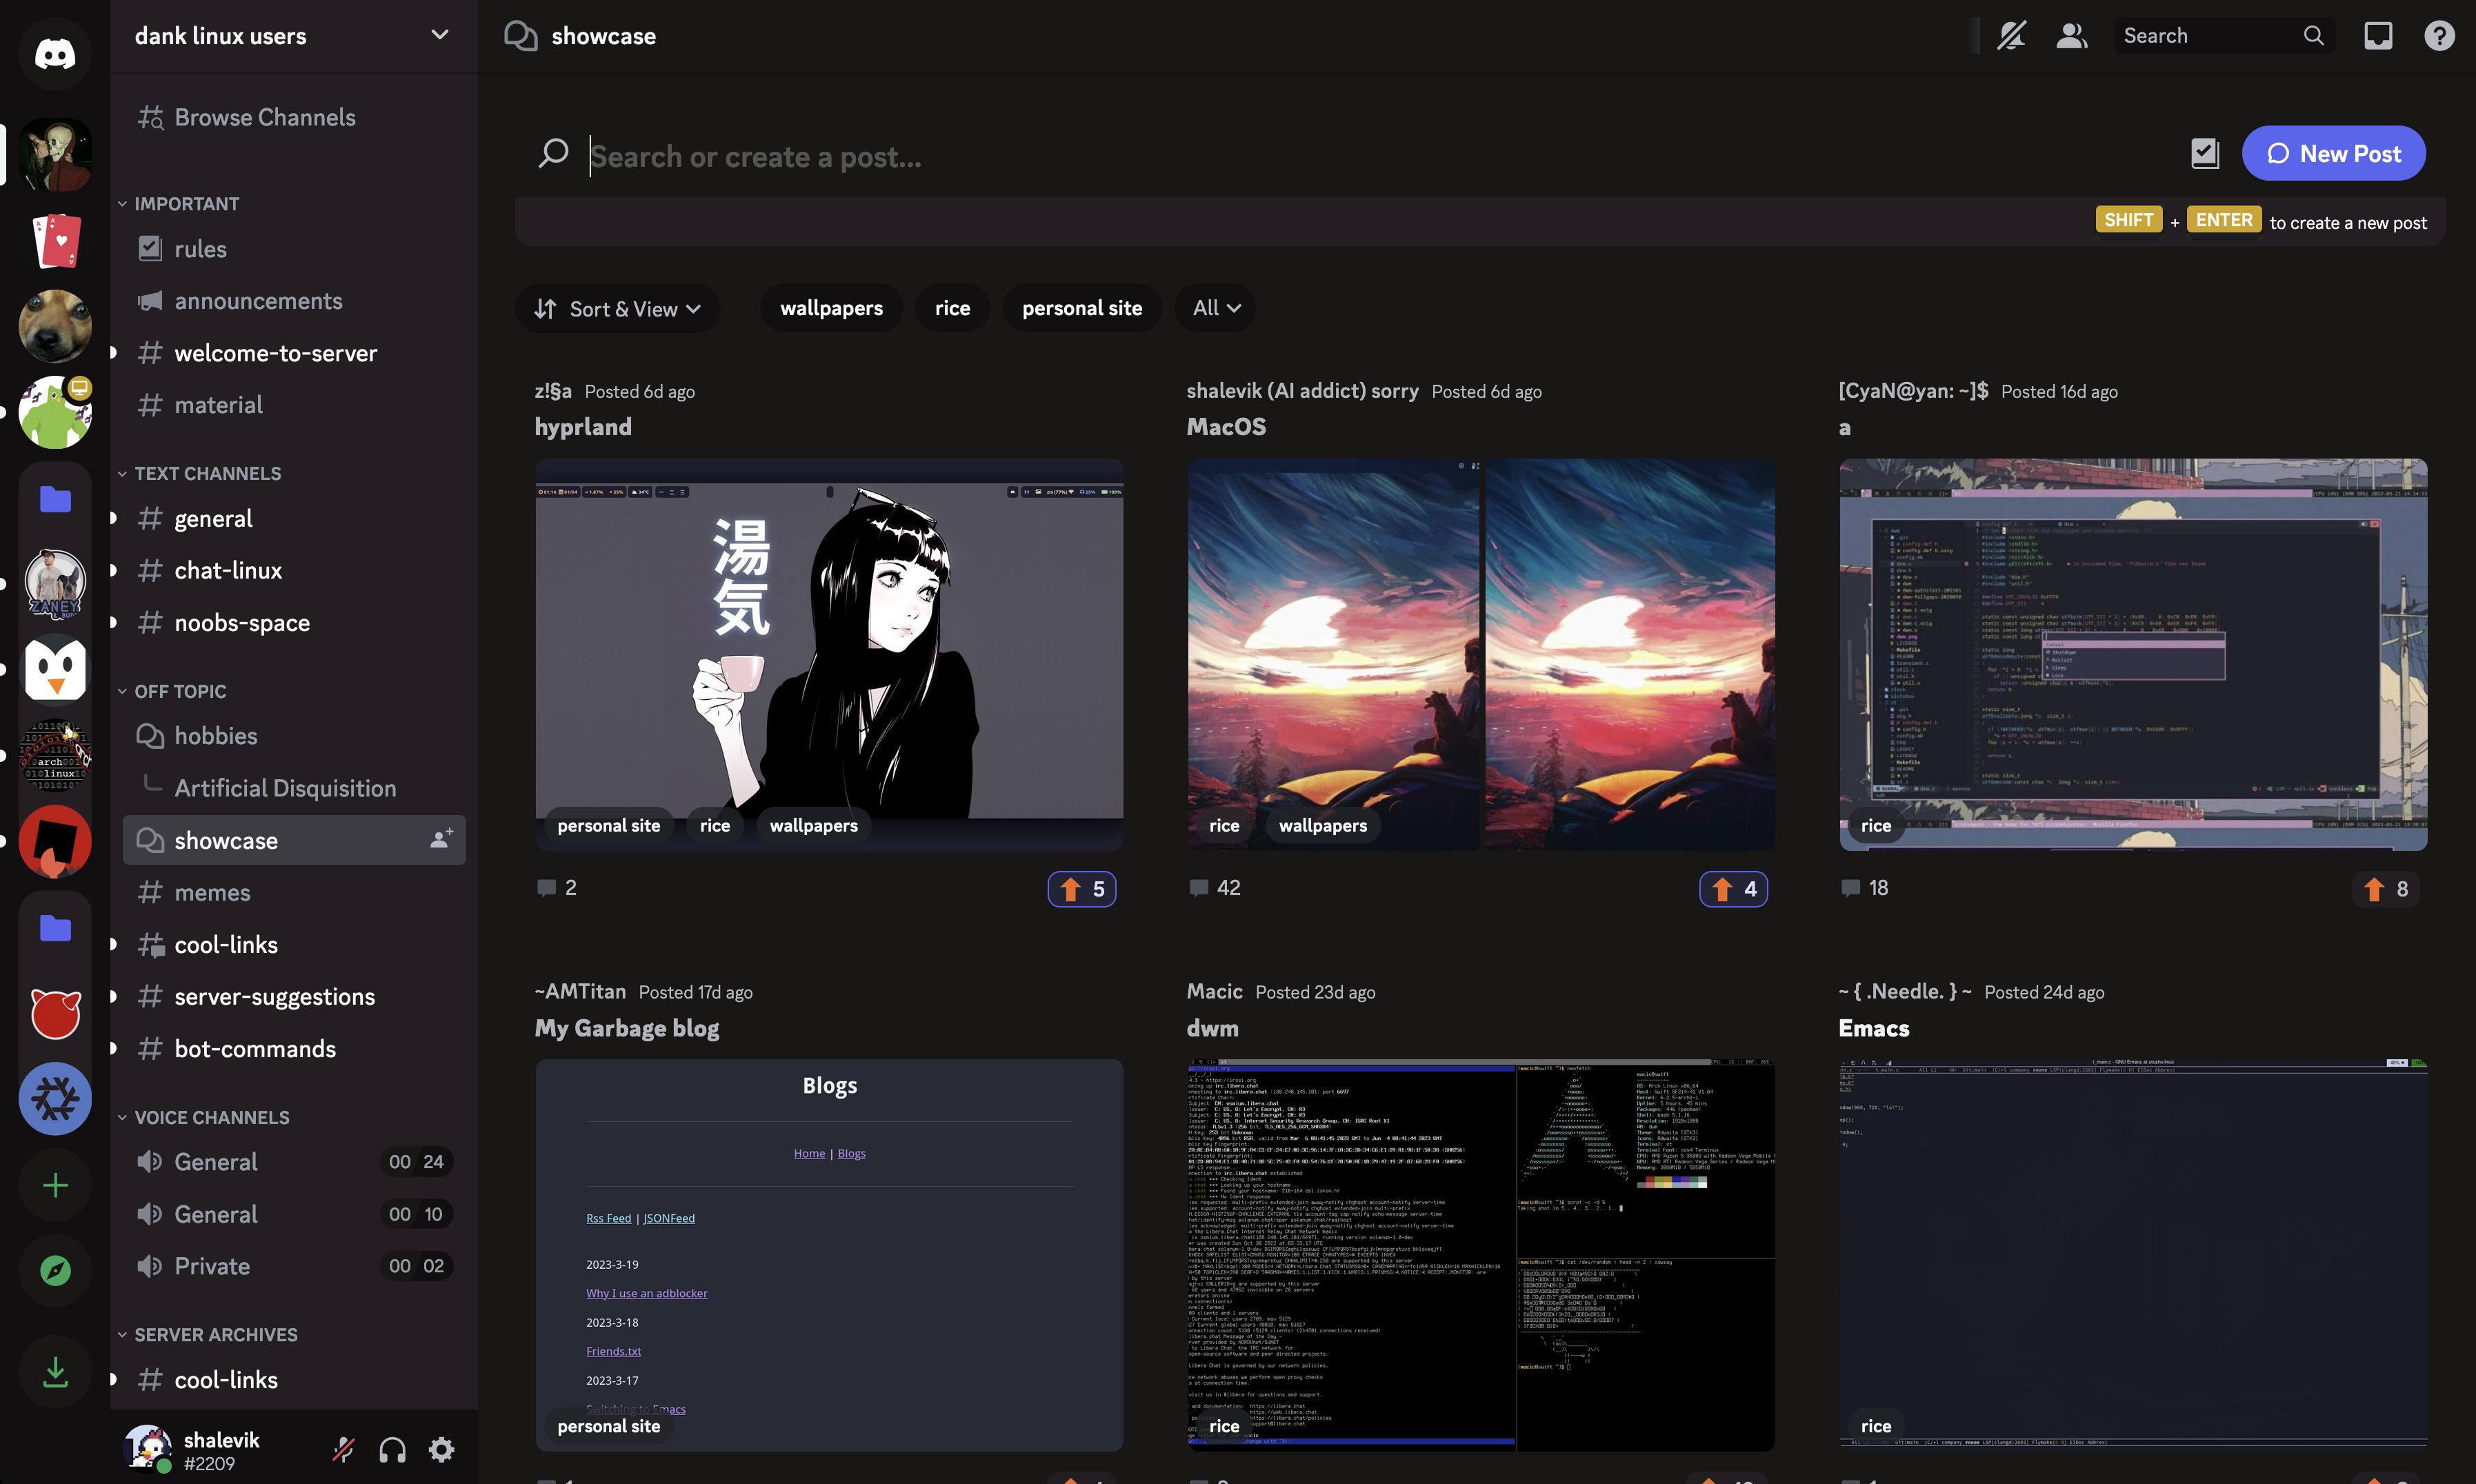Upvote the post titled a
Image resolution: width=2476 pixels, height=1484 pixels.
(2386, 889)
